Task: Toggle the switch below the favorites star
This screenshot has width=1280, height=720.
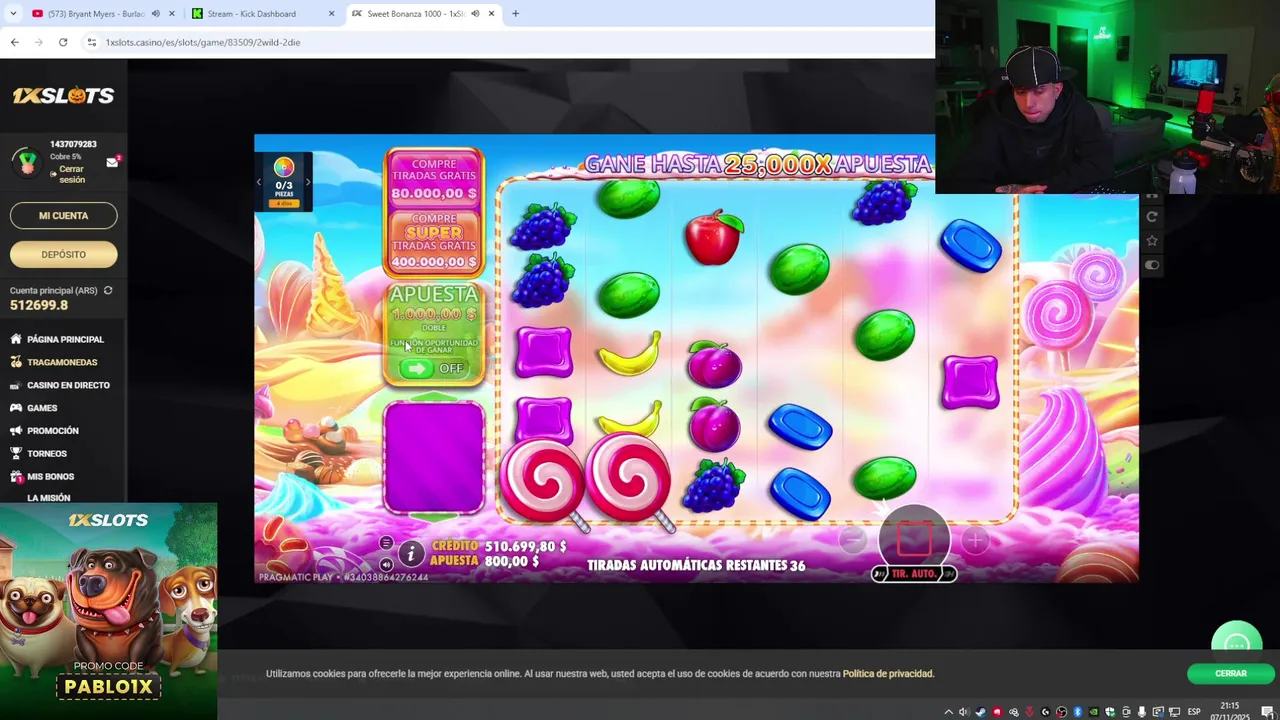Action: [x=1152, y=265]
